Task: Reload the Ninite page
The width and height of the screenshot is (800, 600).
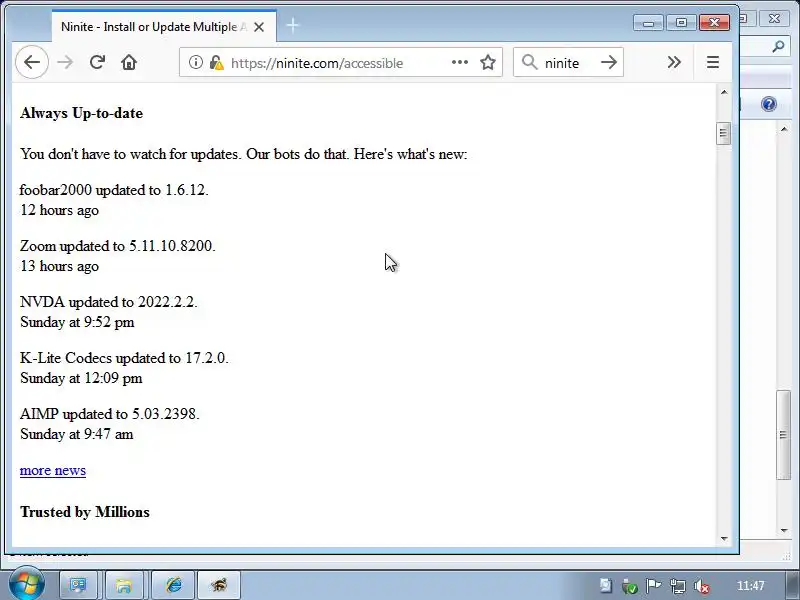Action: pos(97,62)
